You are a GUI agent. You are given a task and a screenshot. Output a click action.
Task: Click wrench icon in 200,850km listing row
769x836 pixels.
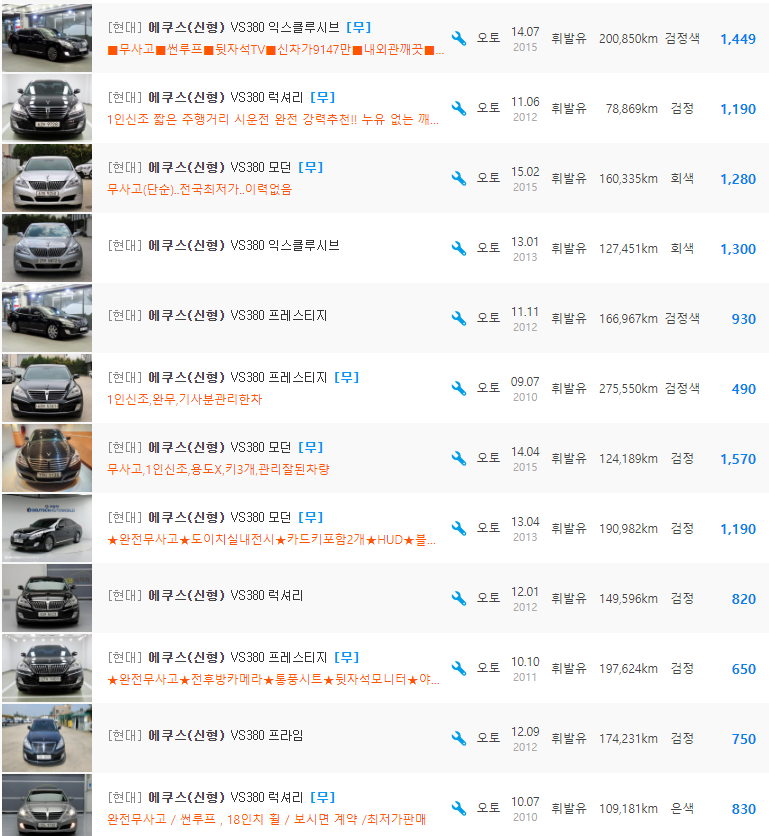[x=459, y=38]
